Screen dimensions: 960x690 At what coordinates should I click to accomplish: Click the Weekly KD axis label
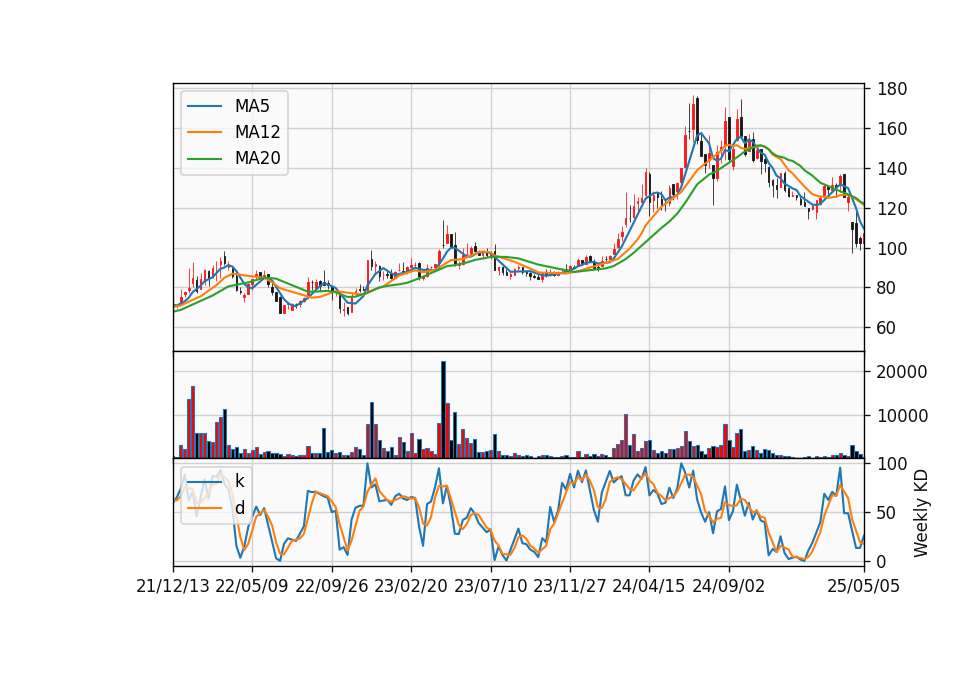tap(921, 513)
